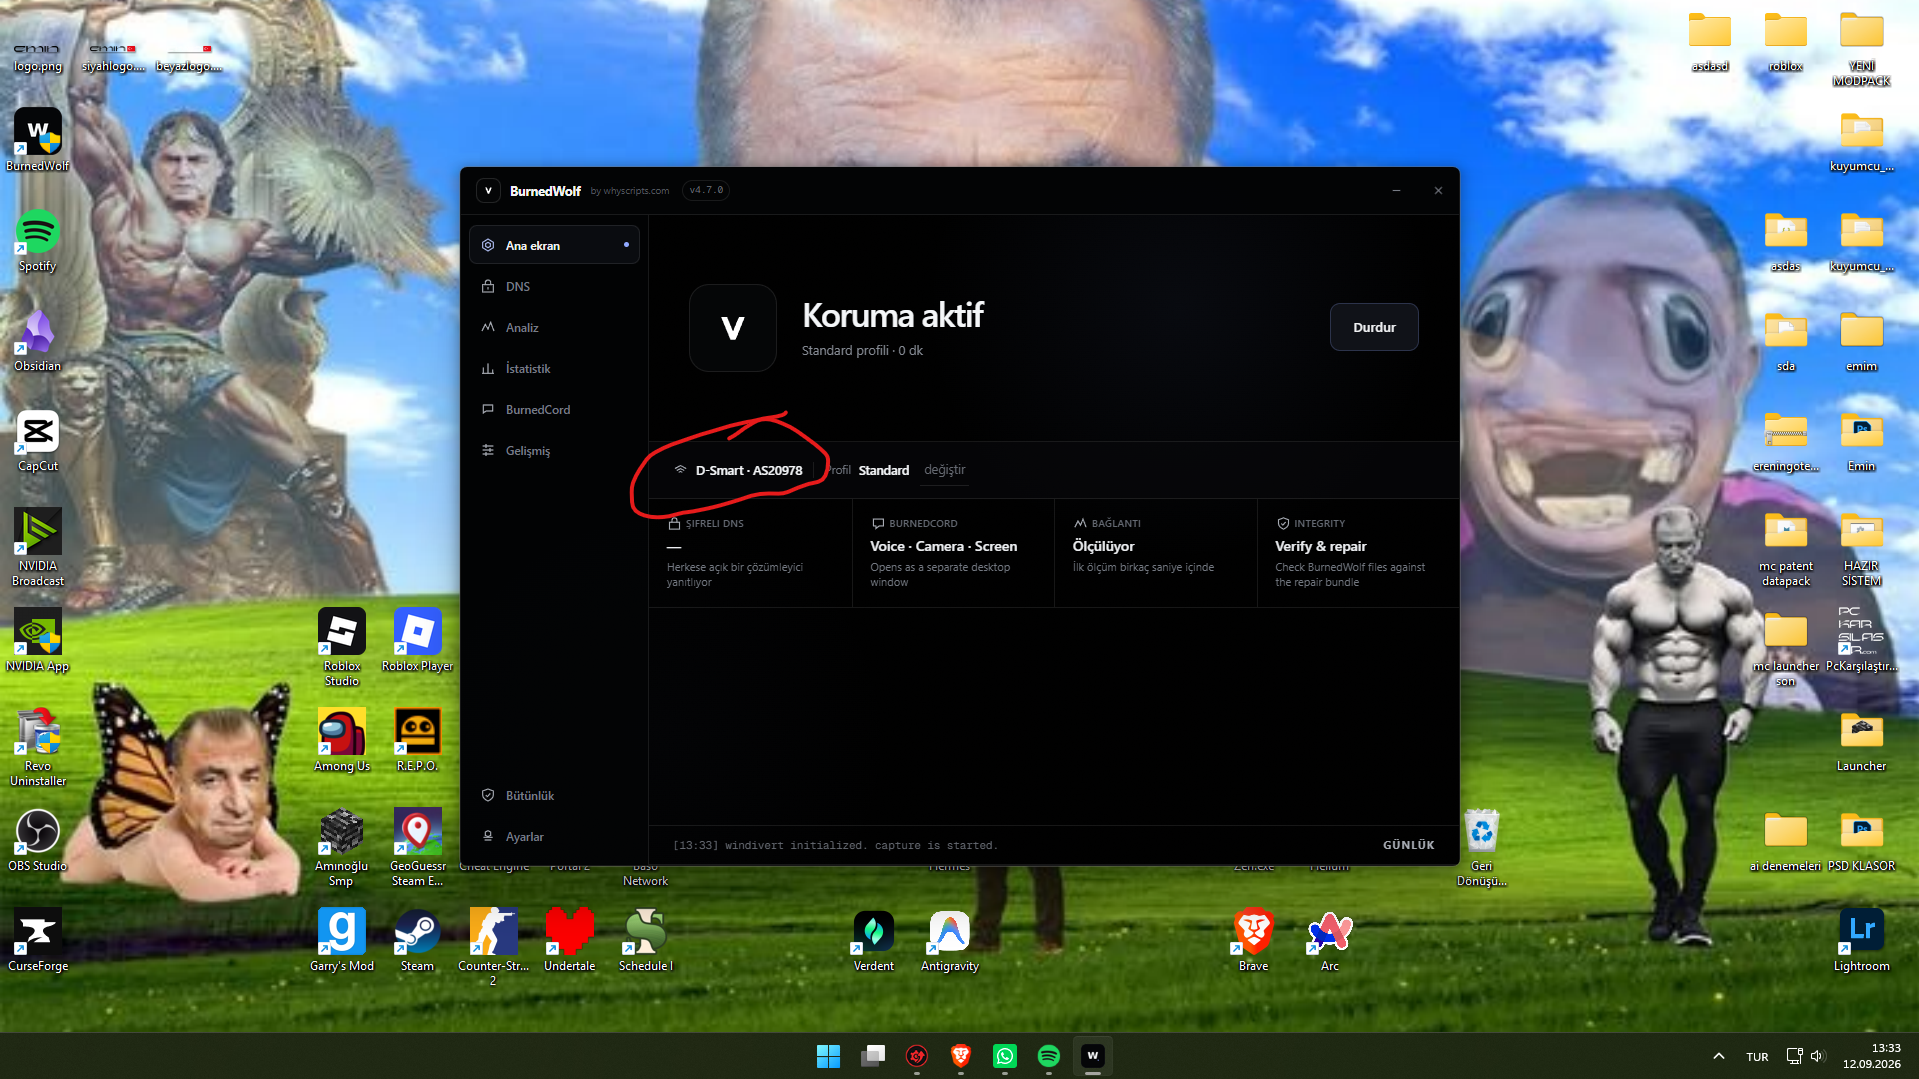The height and width of the screenshot is (1079, 1919).
Task: Open Spotify from the taskbar
Action: (1049, 1056)
